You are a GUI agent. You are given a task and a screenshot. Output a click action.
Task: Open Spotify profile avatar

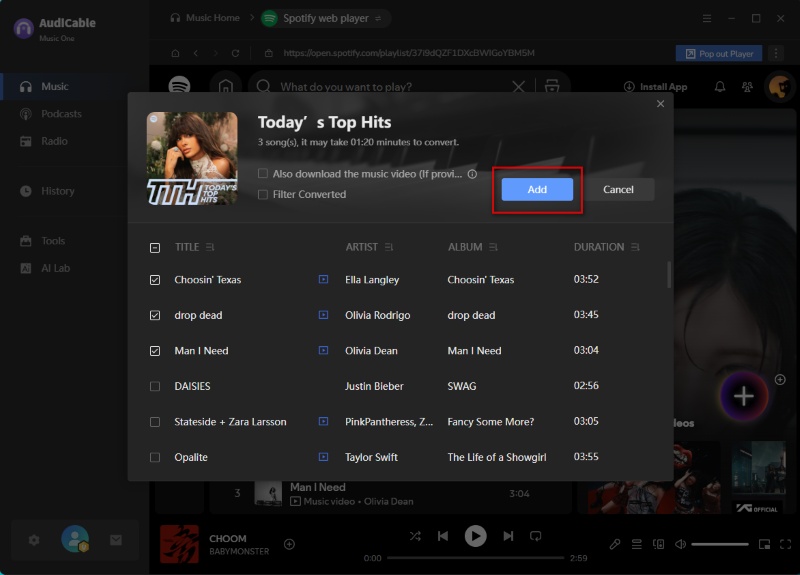coord(780,87)
